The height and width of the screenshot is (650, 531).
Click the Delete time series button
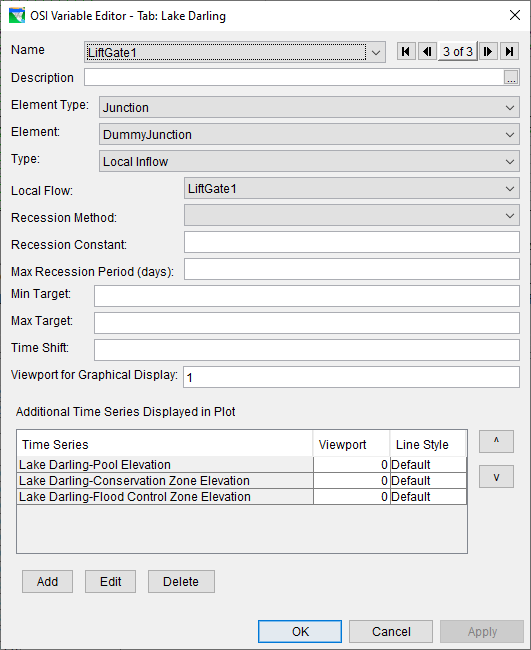[181, 582]
